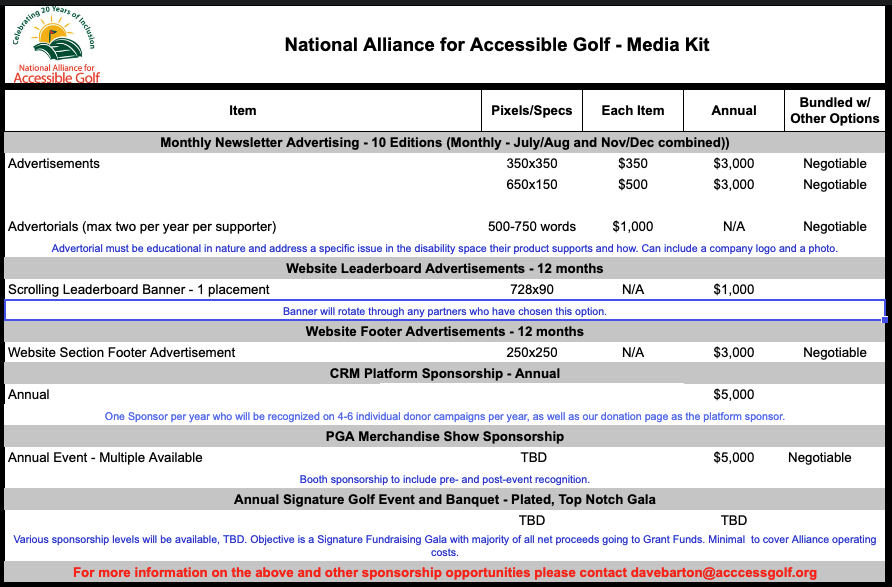Select the "Banner will rotate through any partners" note
Image resolution: width=892 pixels, height=587 pixels.
click(445, 311)
